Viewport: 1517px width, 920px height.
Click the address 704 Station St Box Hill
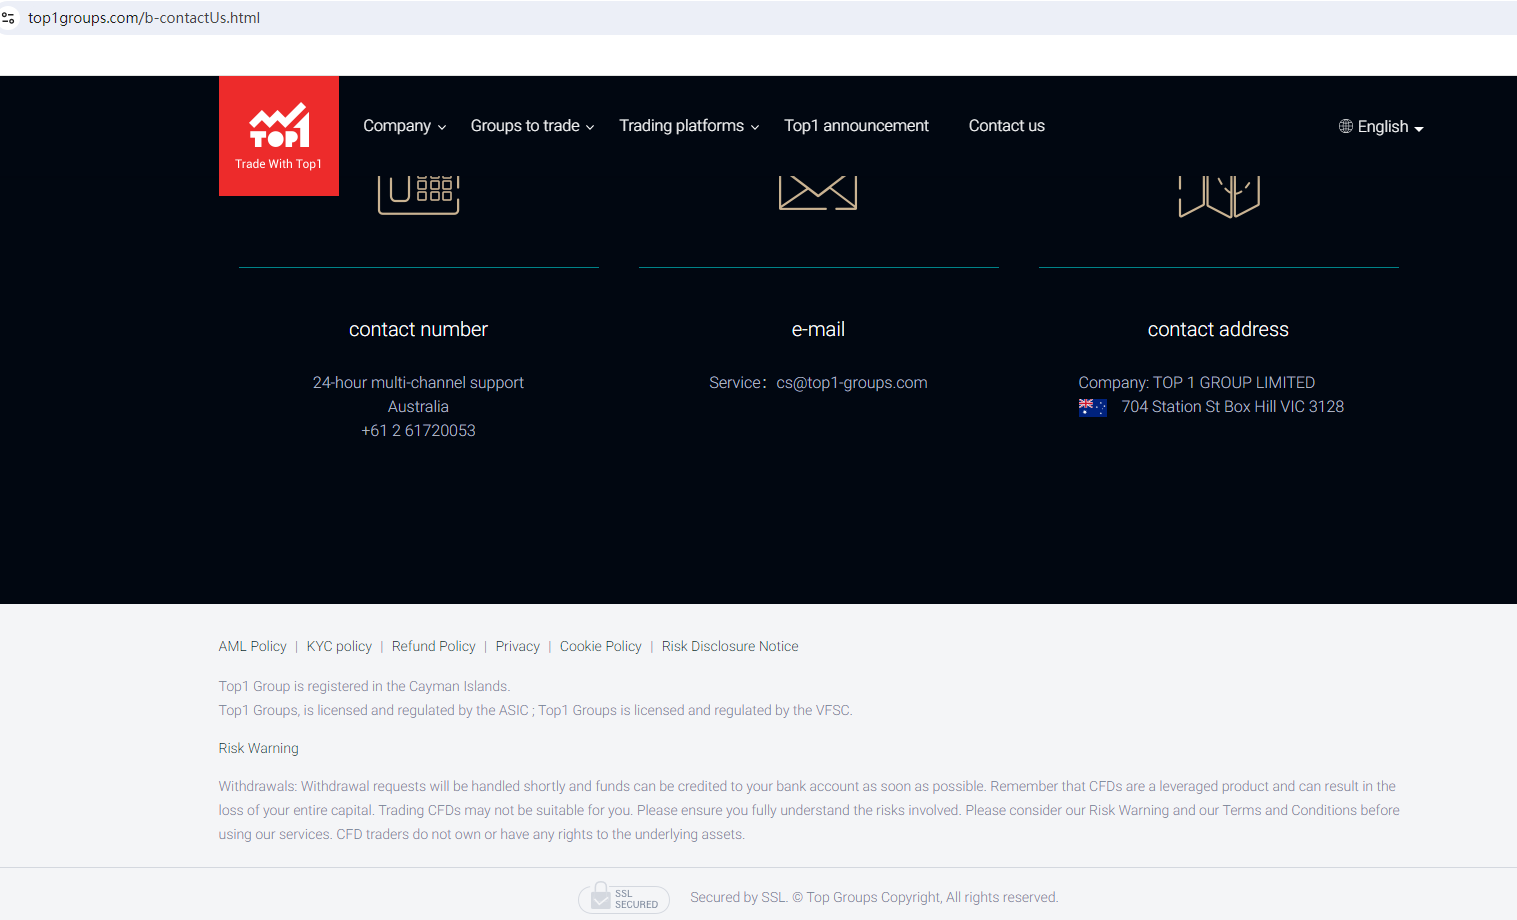(1233, 407)
